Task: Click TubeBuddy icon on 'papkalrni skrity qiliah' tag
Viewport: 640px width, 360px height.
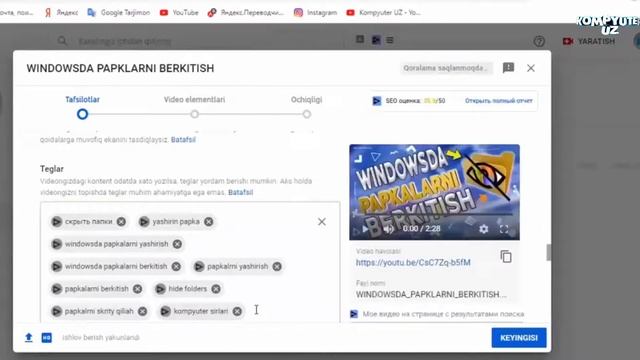Action: point(57,311)
